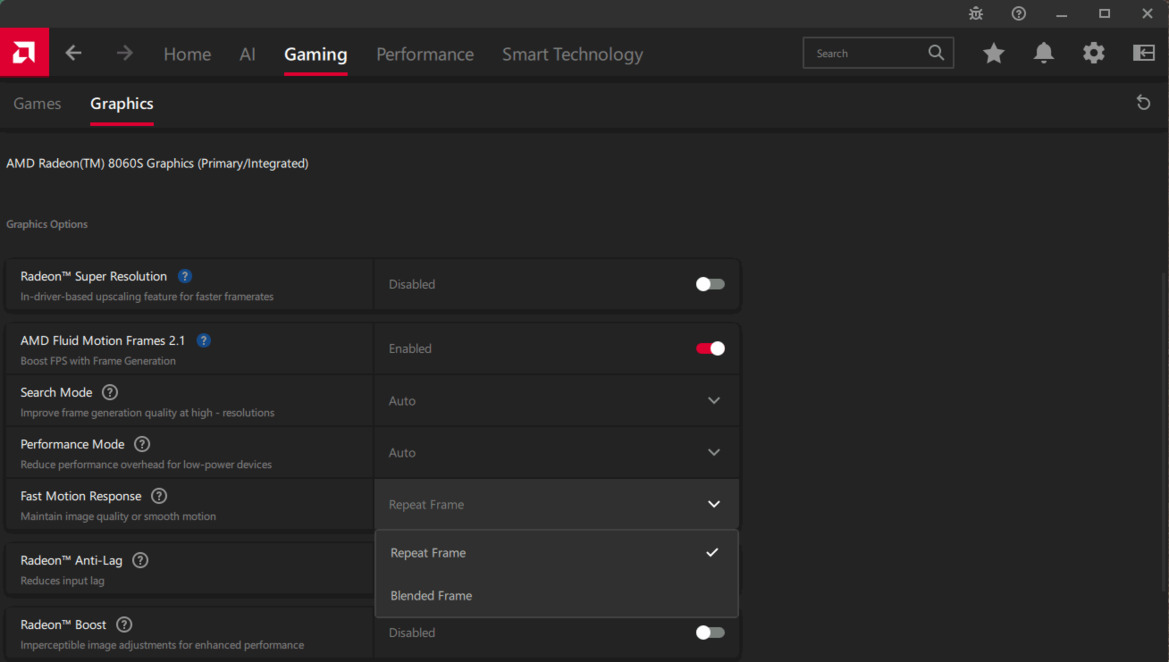The width and height of the screenshot is (1169, 662).
Task: Click the bug report icon
Action: click(976, 13)
